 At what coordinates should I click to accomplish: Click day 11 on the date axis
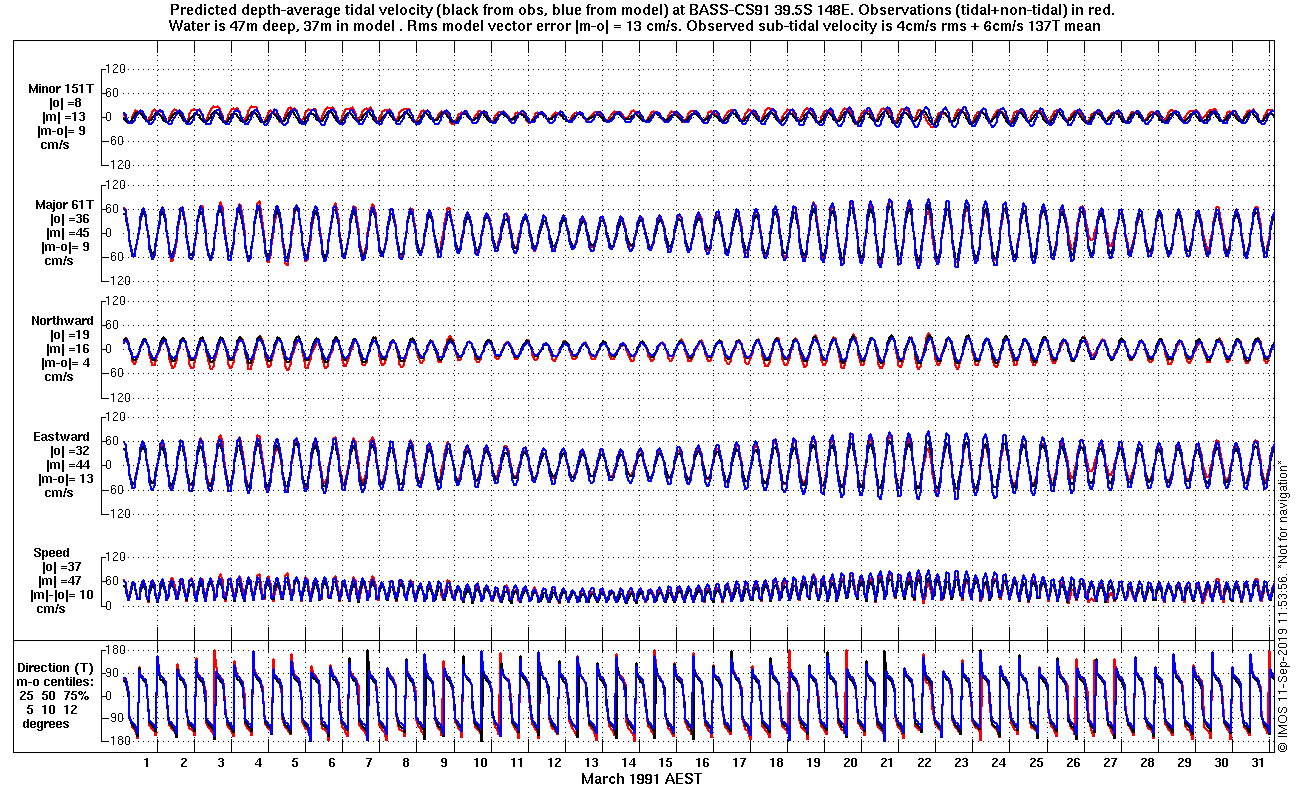tap(516, 763)
